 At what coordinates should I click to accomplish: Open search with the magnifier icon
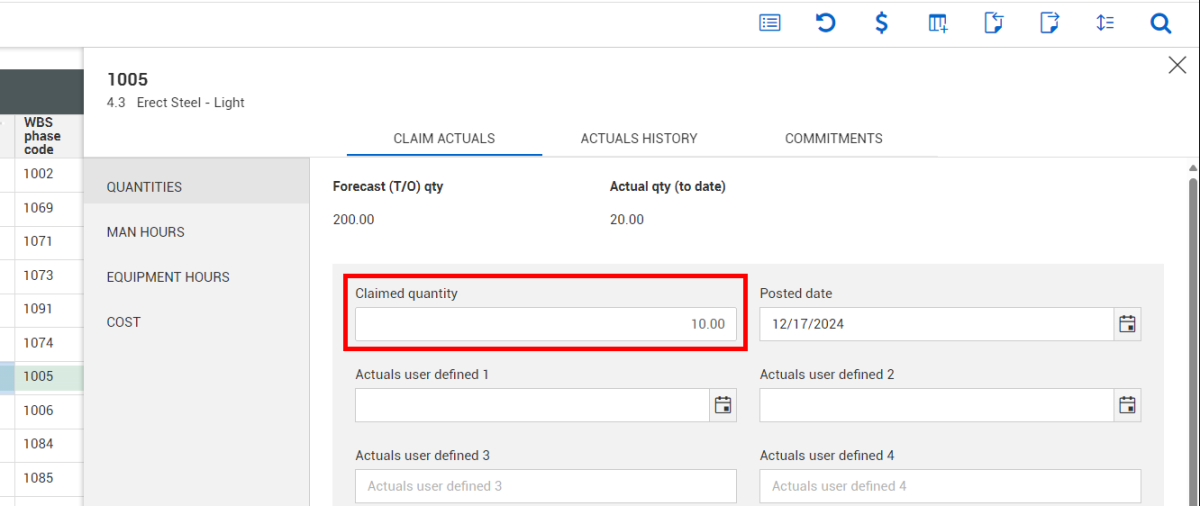point(1160,23)
